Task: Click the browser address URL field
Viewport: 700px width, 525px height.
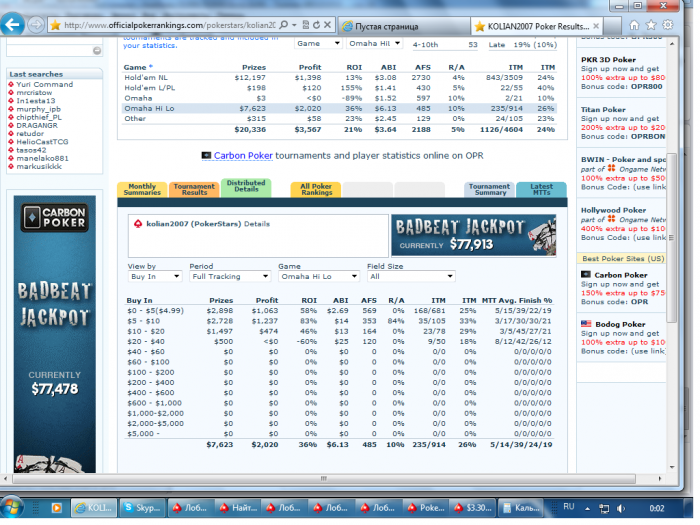Action: 170,25
